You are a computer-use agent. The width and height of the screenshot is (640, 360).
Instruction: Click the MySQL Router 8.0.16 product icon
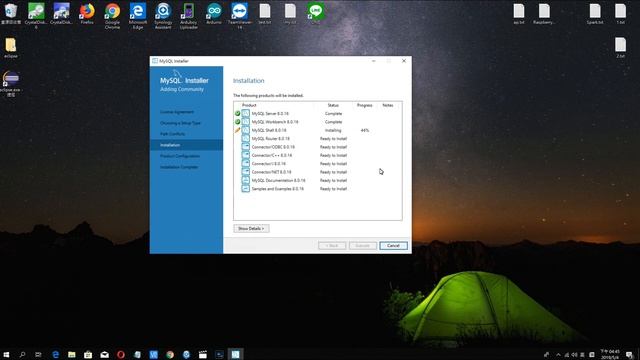245,138
